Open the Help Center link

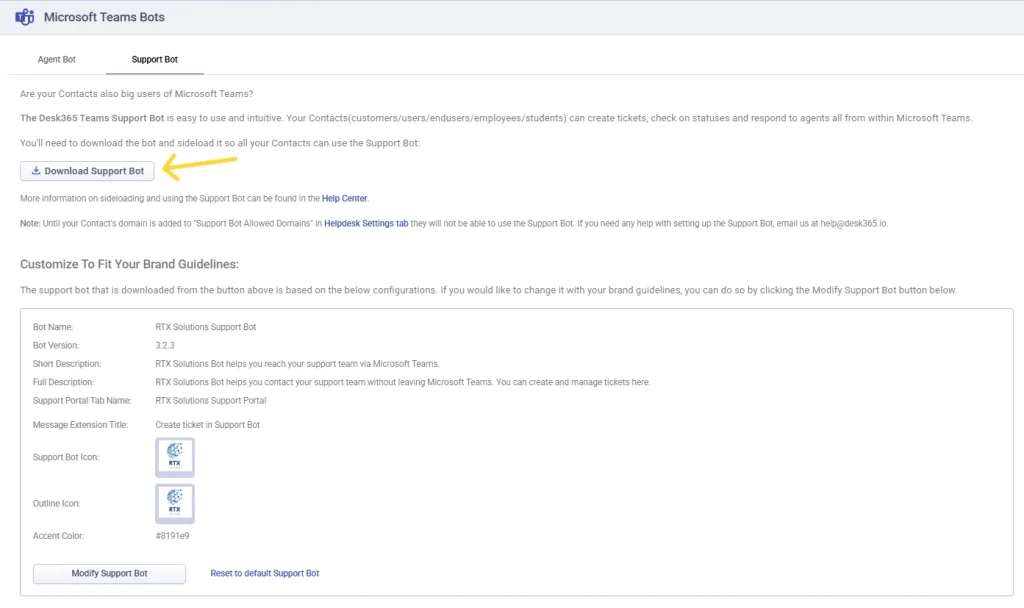tap(344, 199)
